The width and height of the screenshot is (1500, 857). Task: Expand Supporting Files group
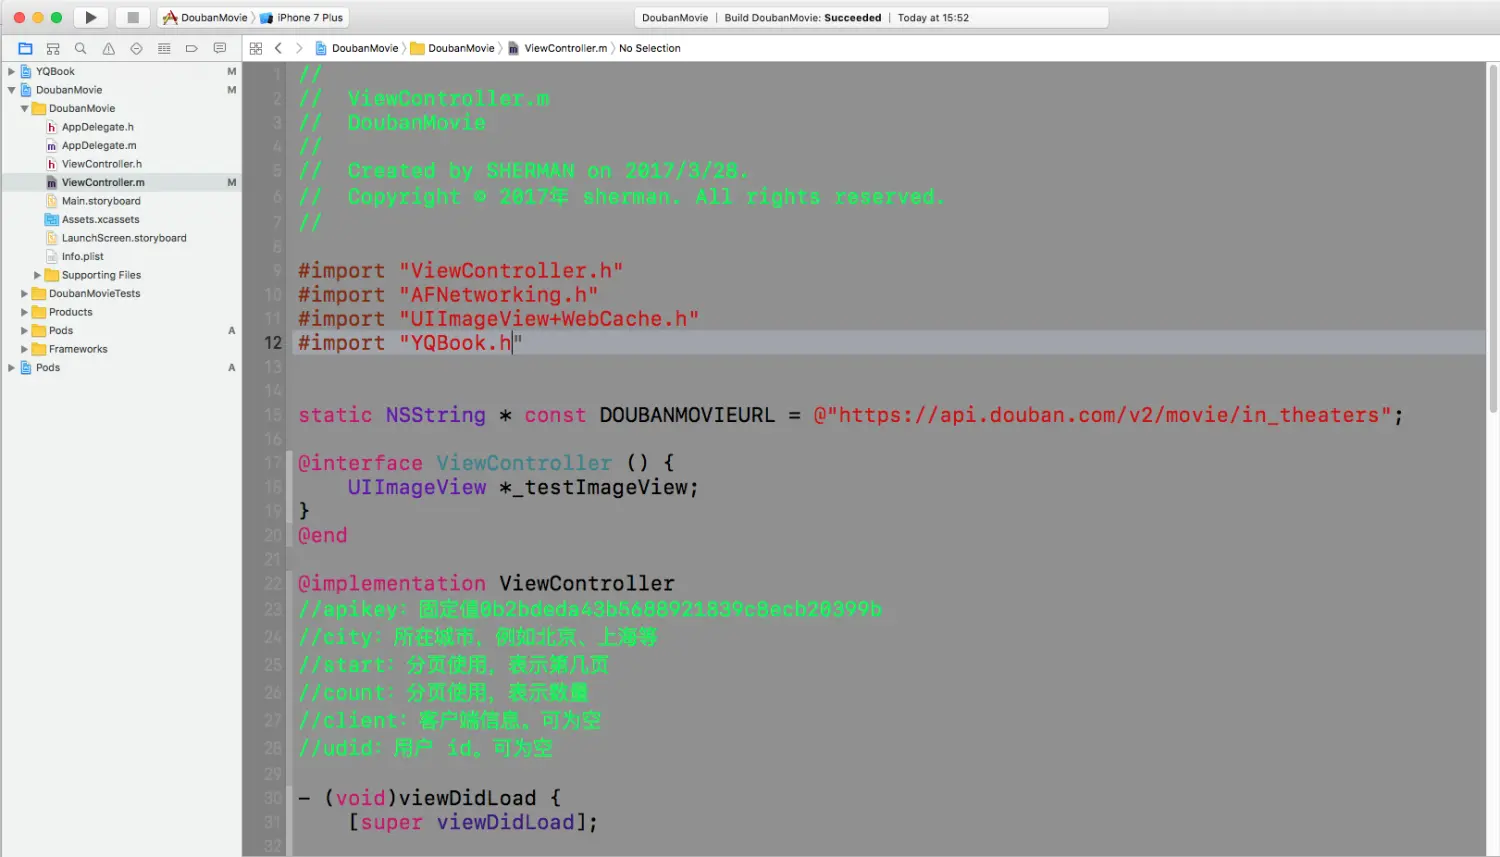pyautogui.click(x=37, y=275)
